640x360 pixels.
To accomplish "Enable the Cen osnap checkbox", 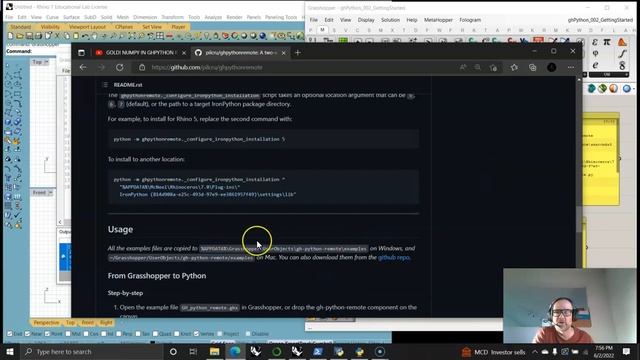I will click(x=86, y=334).
